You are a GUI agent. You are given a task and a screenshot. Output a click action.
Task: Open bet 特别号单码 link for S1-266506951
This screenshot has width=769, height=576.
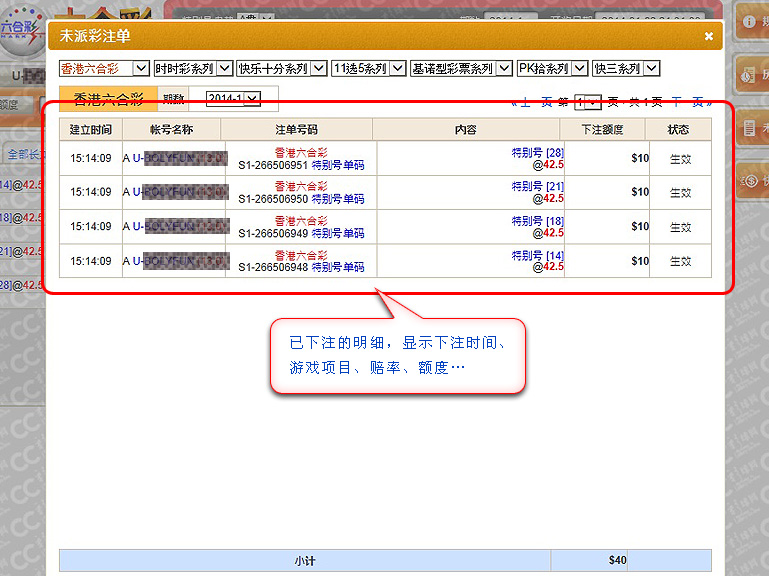tap(338, 165)
